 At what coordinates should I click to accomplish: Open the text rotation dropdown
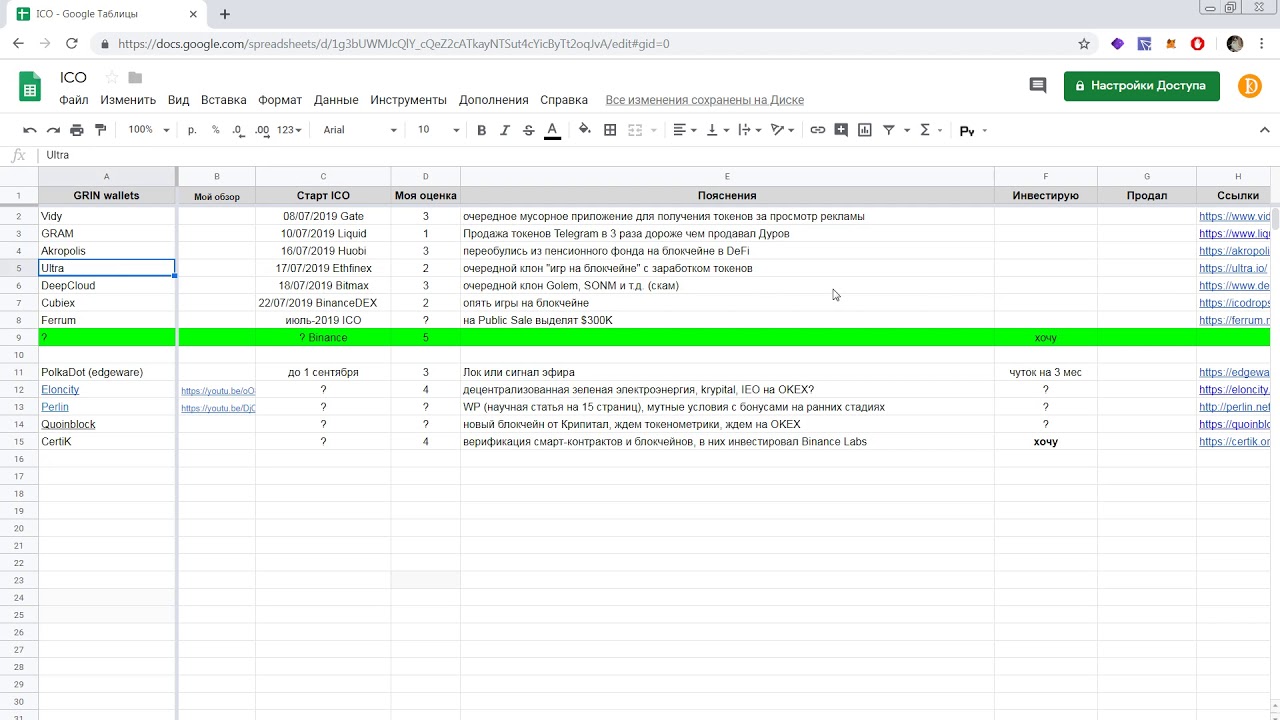click(x=782, y=130)
